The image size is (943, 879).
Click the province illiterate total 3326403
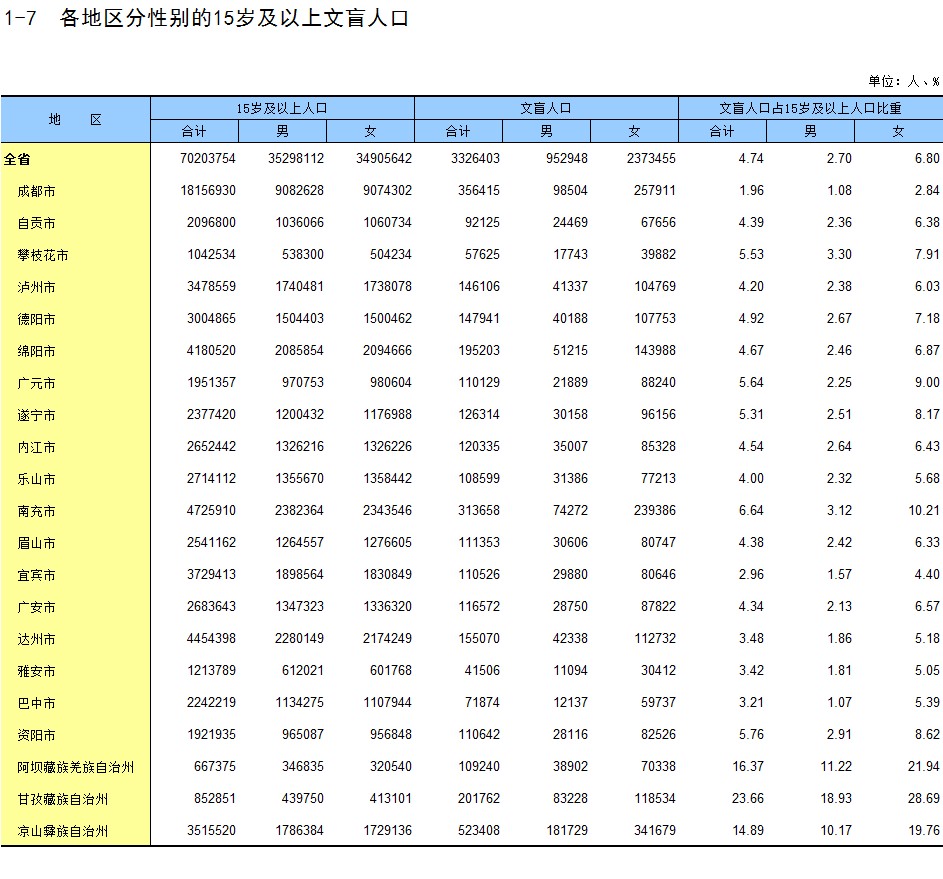tap(475, 158)
